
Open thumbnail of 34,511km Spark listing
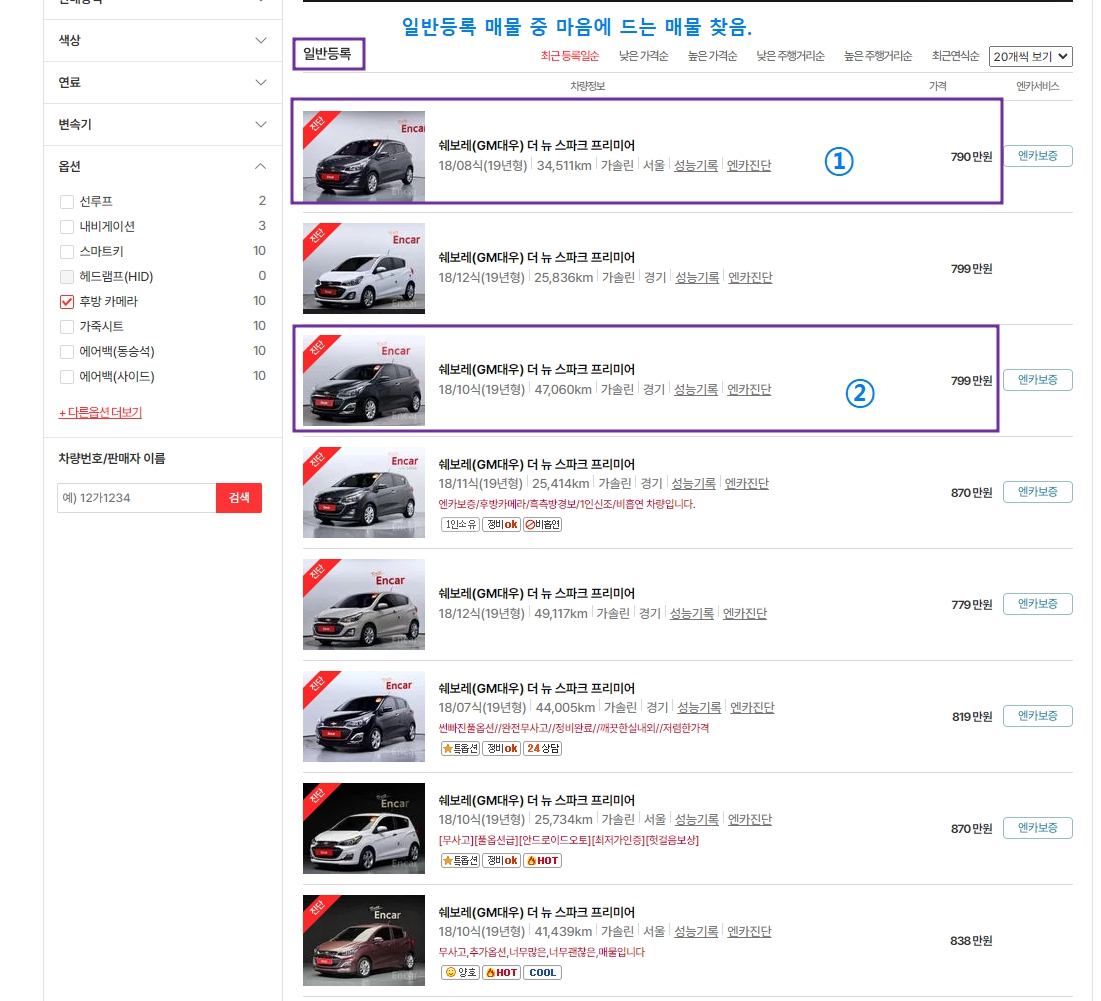pos(364,157)
